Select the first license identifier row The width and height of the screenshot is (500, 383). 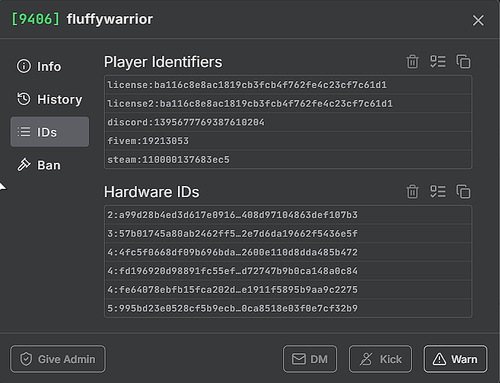tap(288, 85)
